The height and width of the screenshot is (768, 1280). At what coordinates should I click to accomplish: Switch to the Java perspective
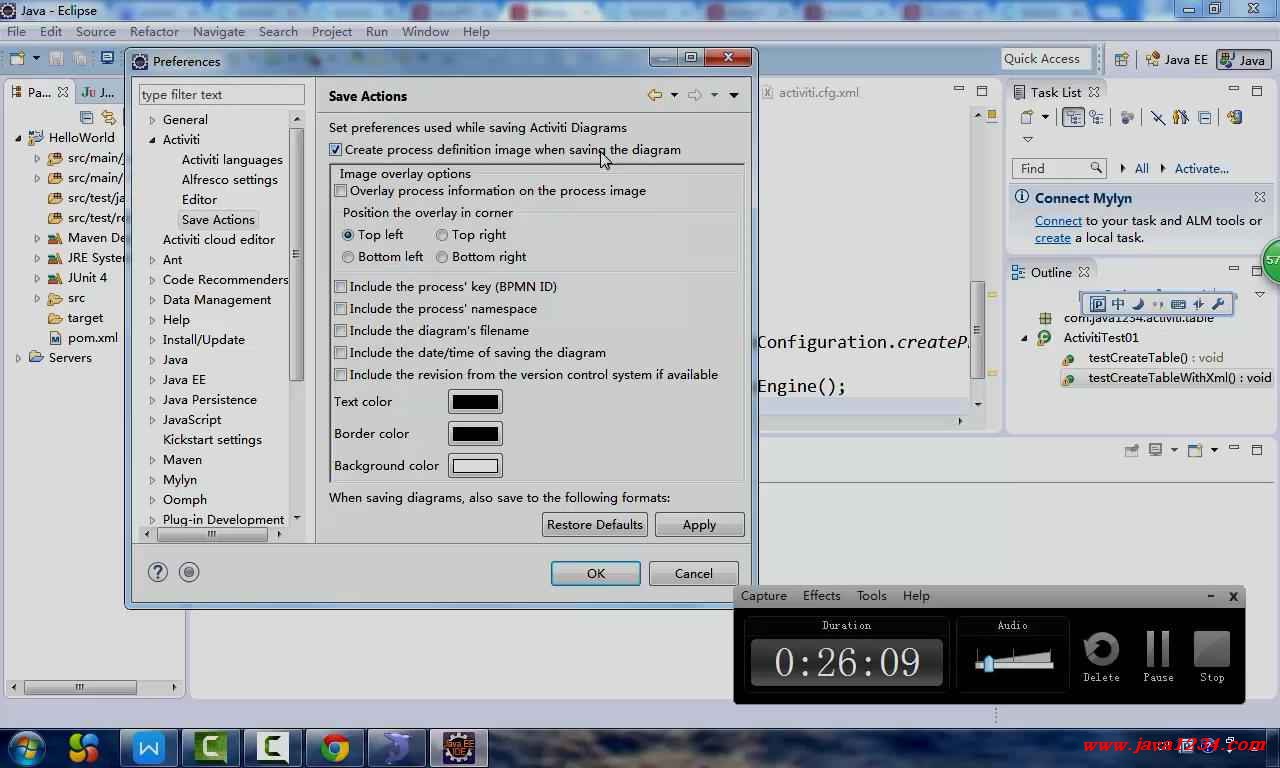point(1243,59)
